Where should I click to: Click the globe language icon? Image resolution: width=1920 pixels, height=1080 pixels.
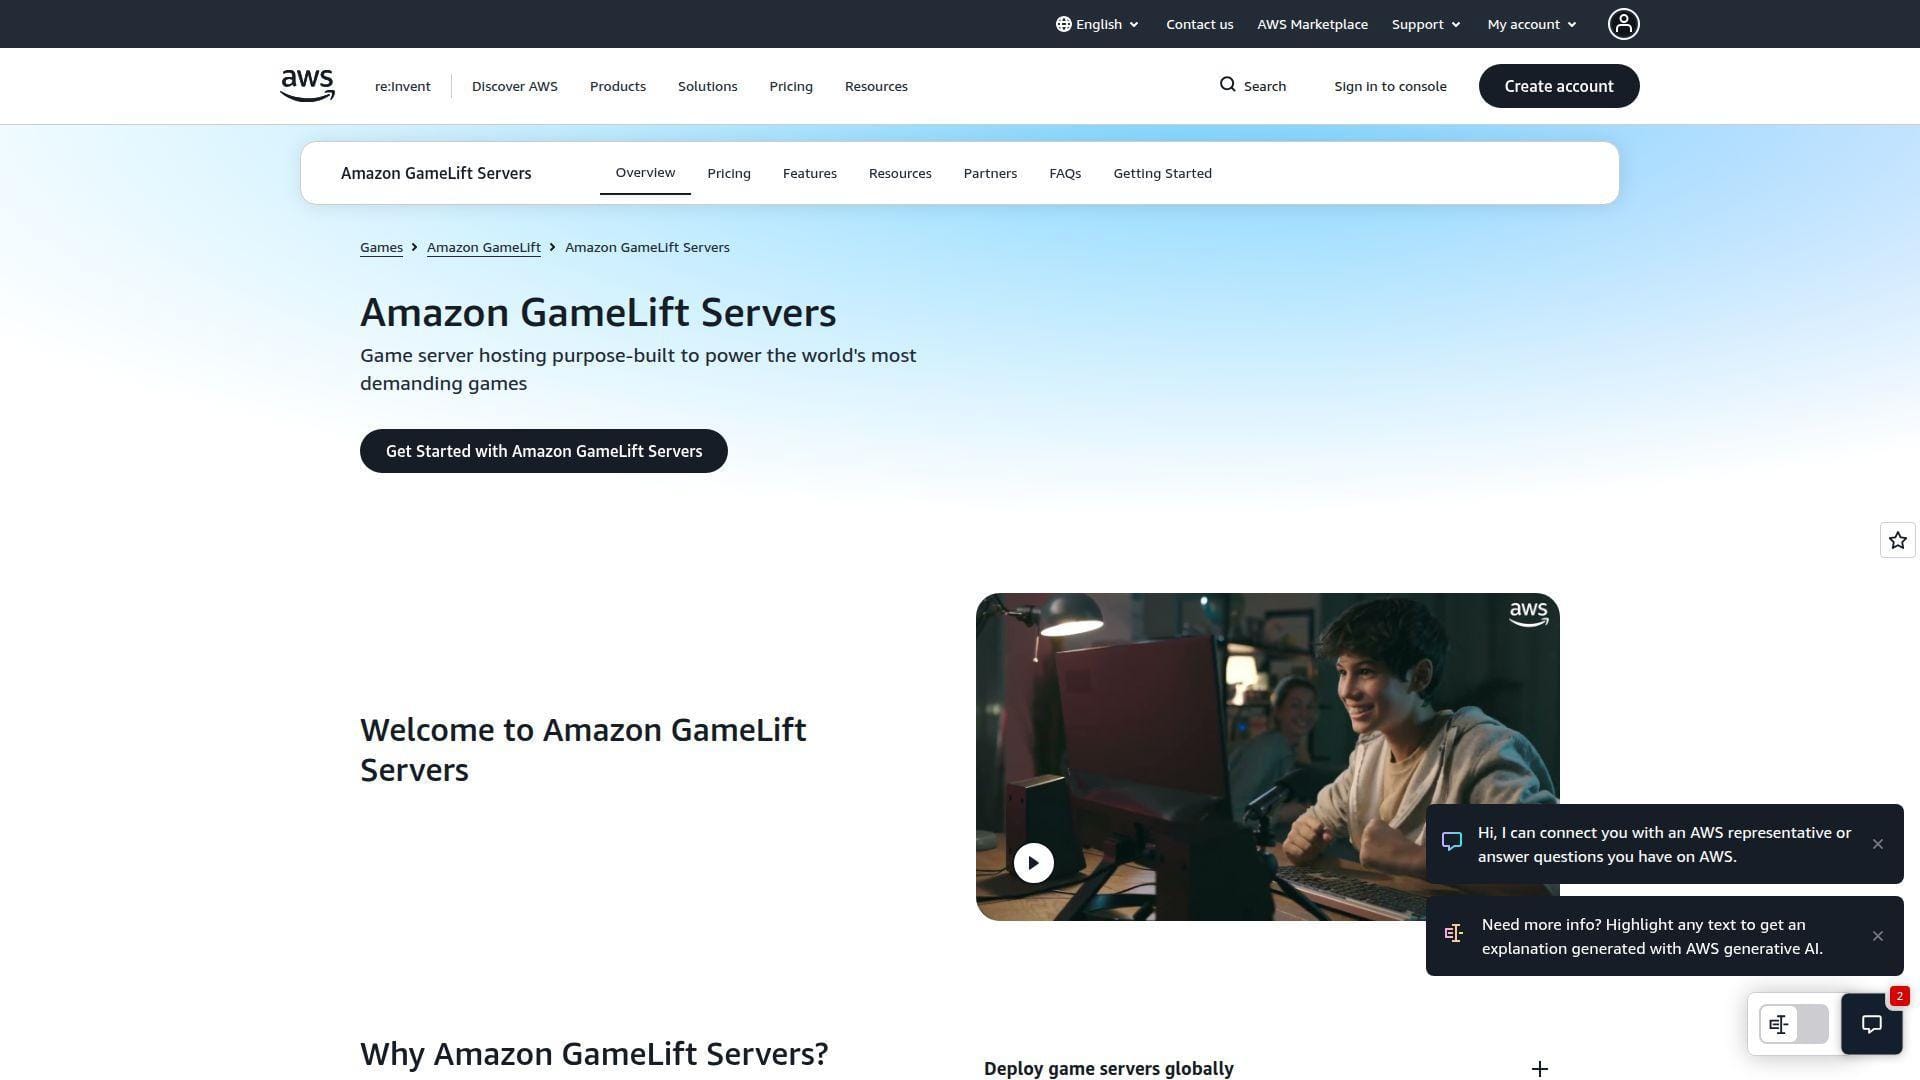coord(1063,24)
